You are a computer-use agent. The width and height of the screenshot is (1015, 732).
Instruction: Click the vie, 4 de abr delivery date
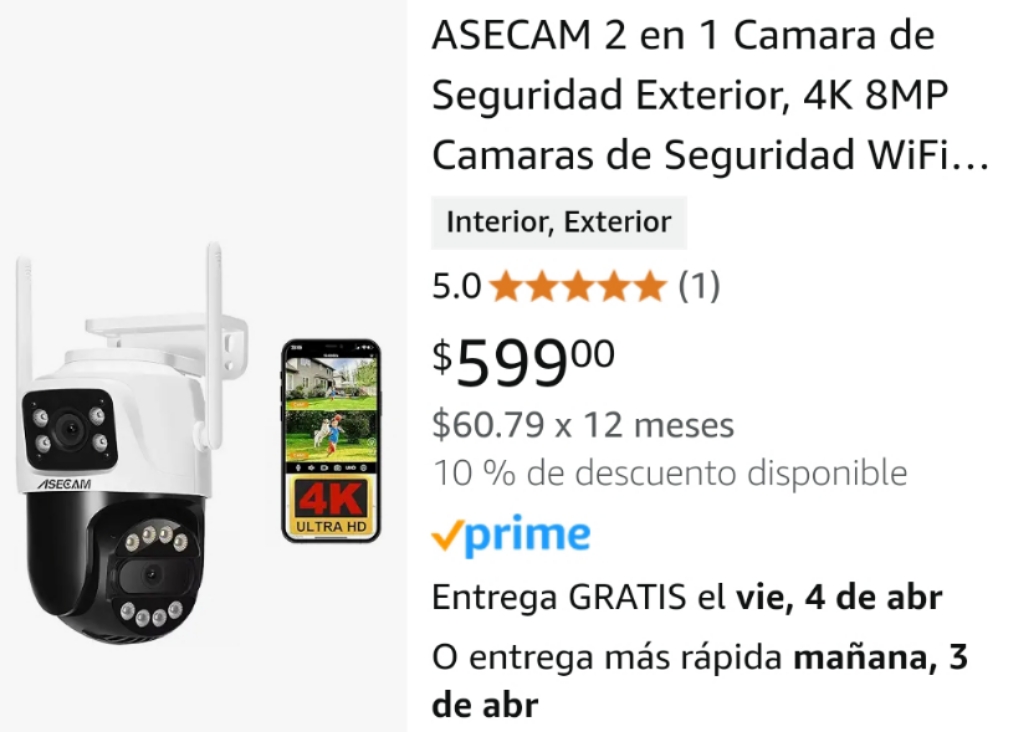839,597
